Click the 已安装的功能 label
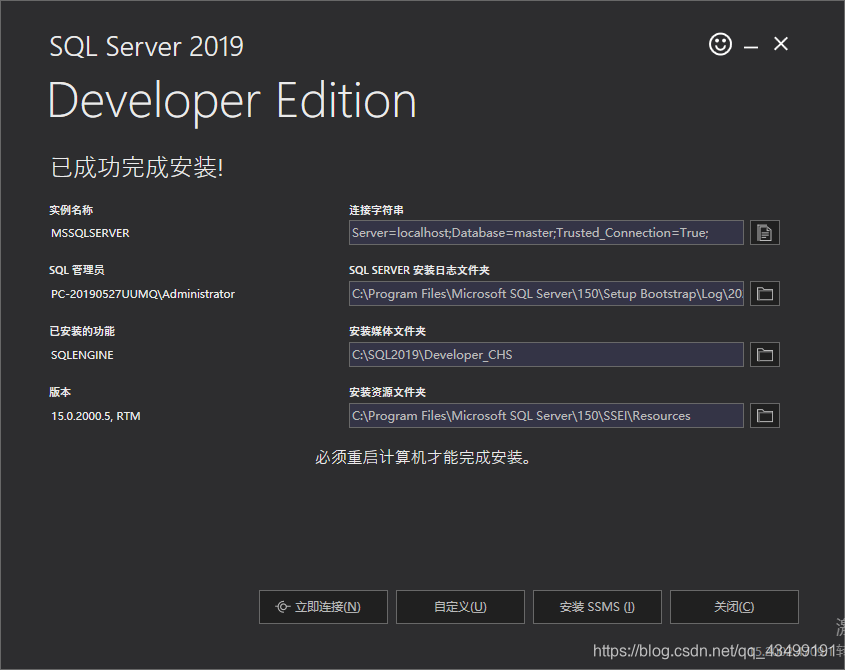Screen dimensions: 845x670 click(x=82, y=331)
